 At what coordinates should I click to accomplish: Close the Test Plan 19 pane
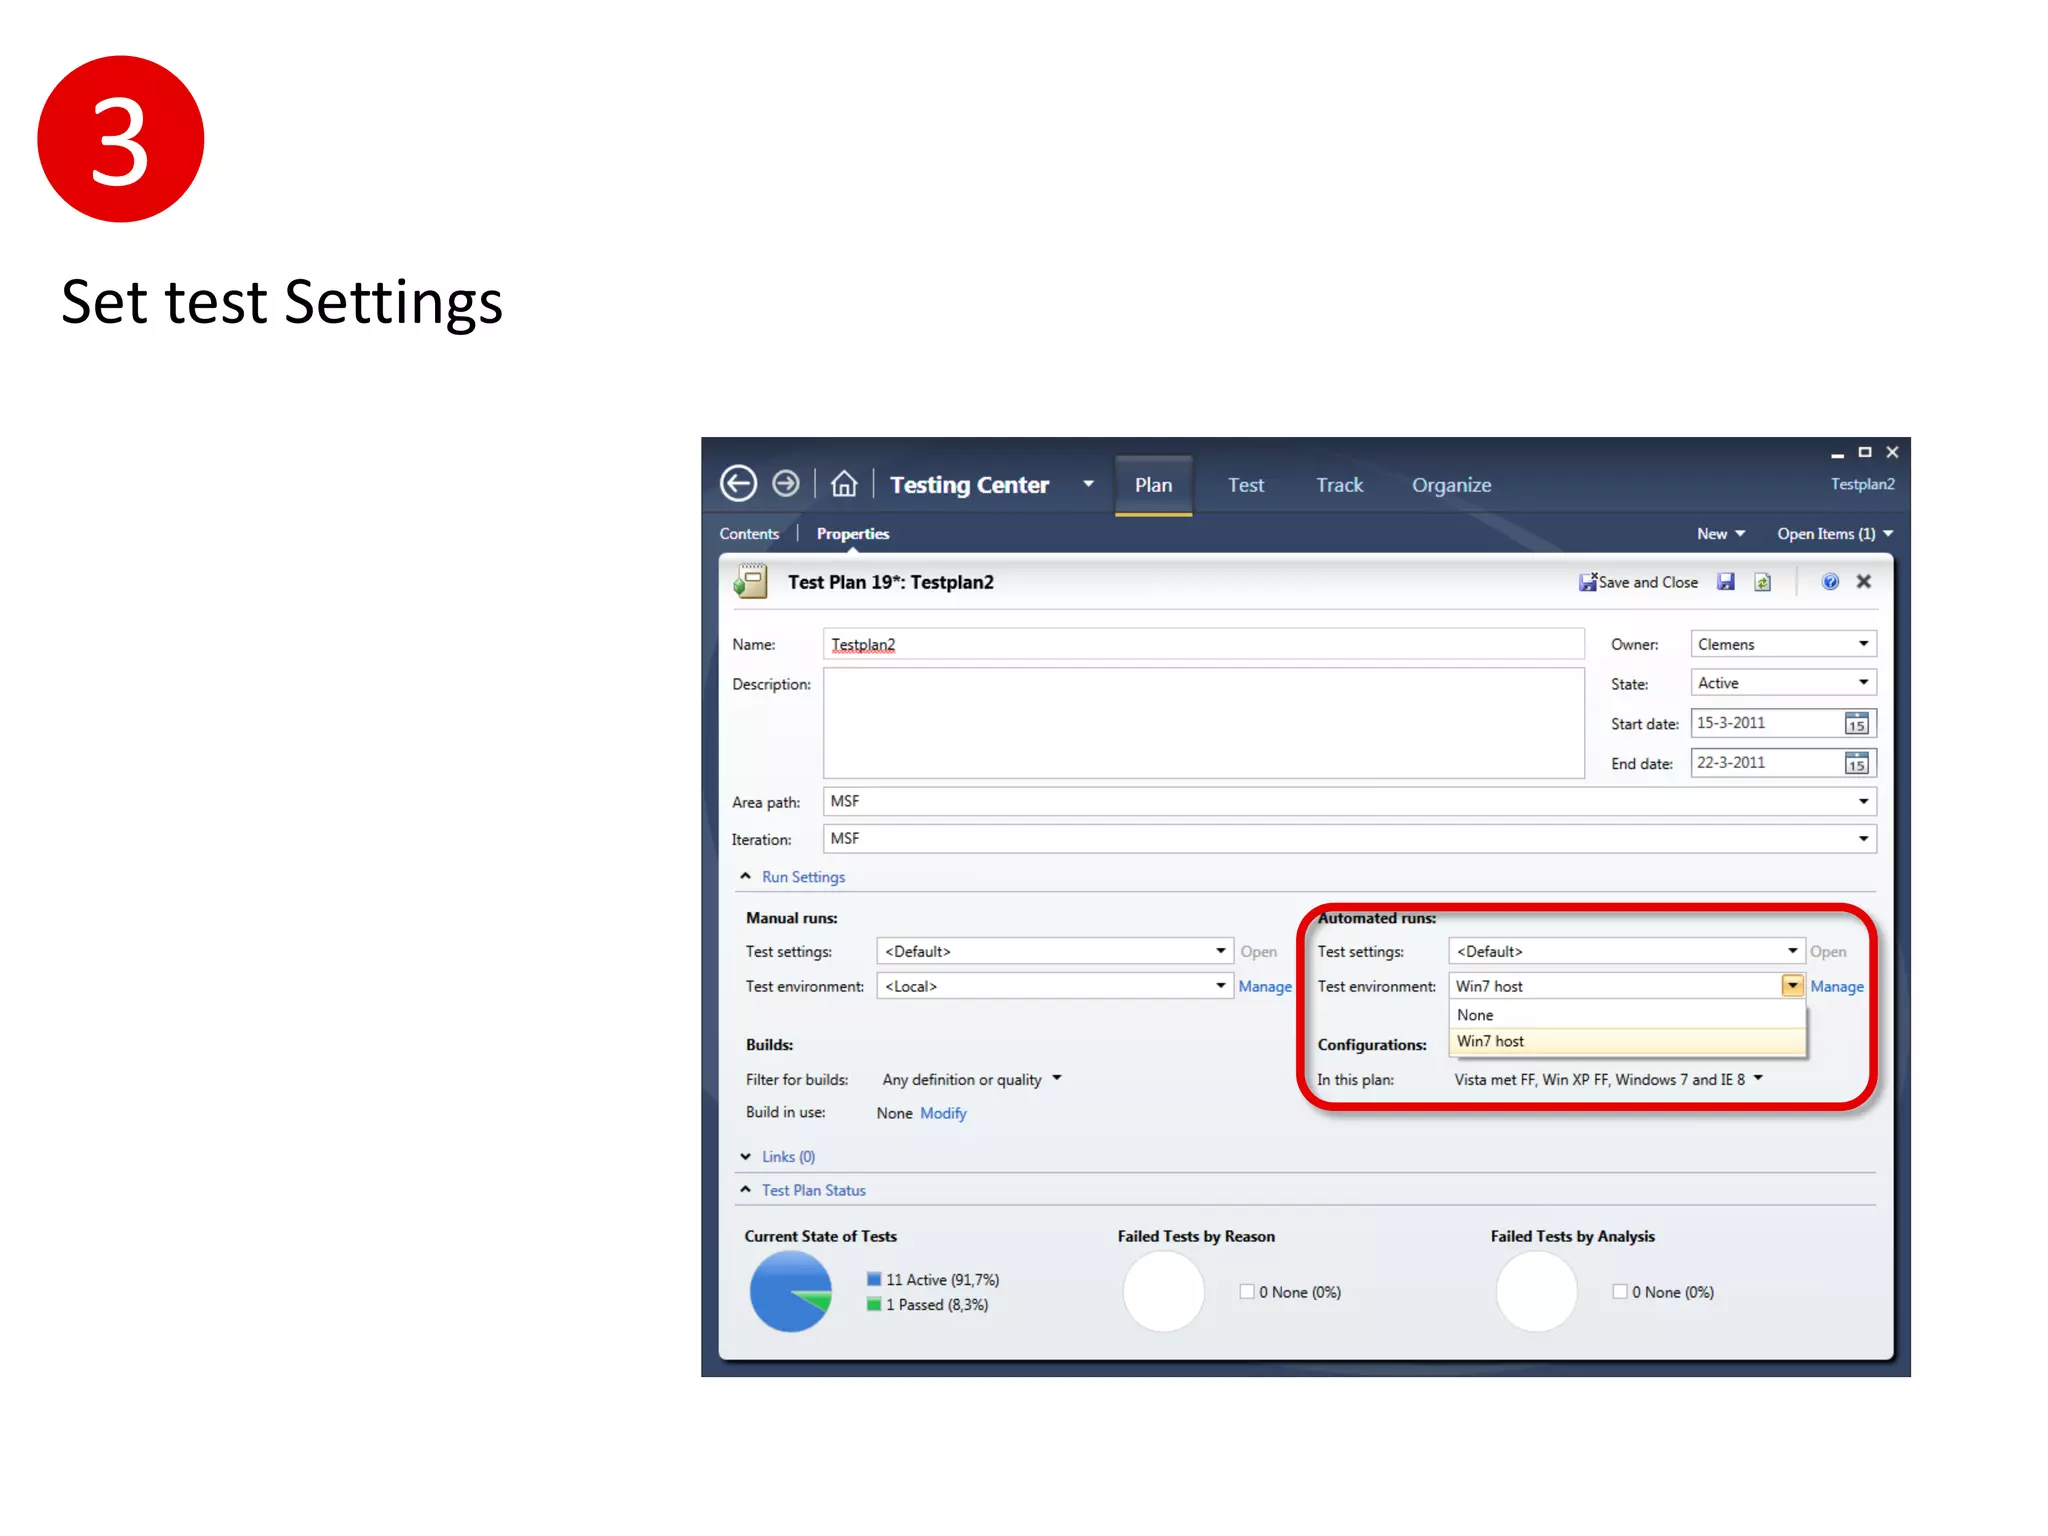(x=1864, y=582)
